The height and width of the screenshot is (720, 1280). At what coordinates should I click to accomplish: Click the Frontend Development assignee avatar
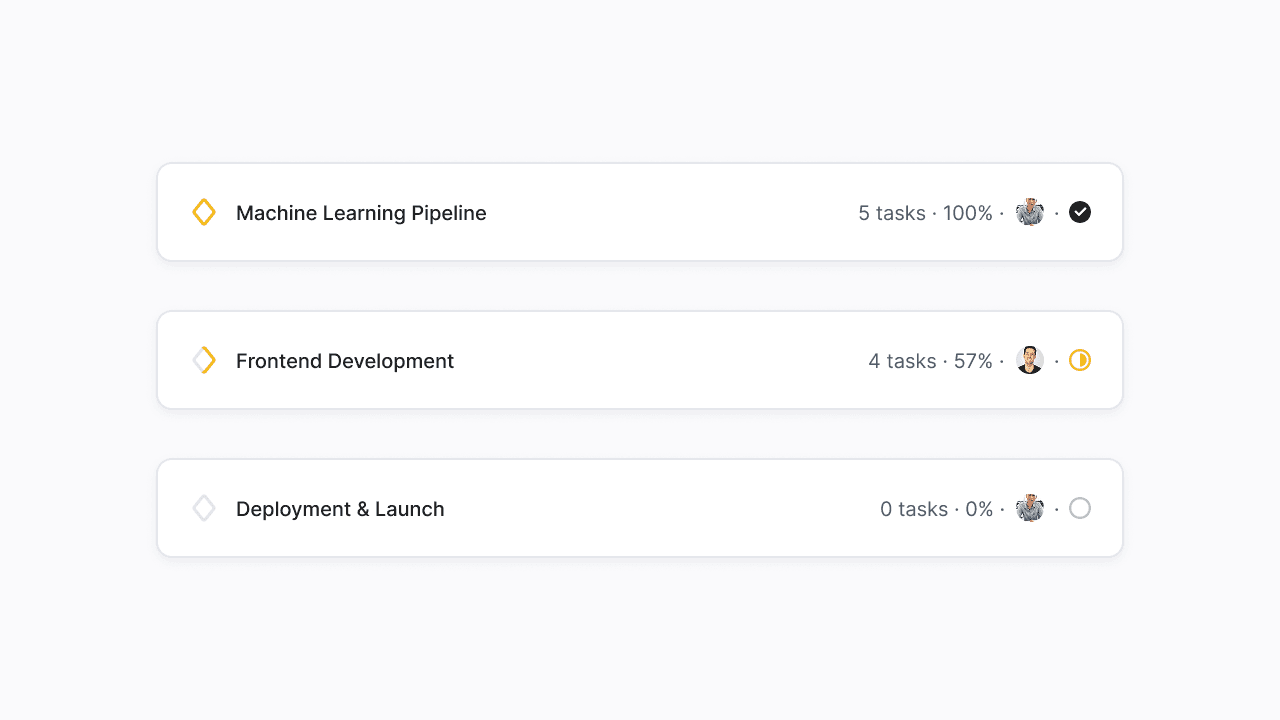[1029, 360]
